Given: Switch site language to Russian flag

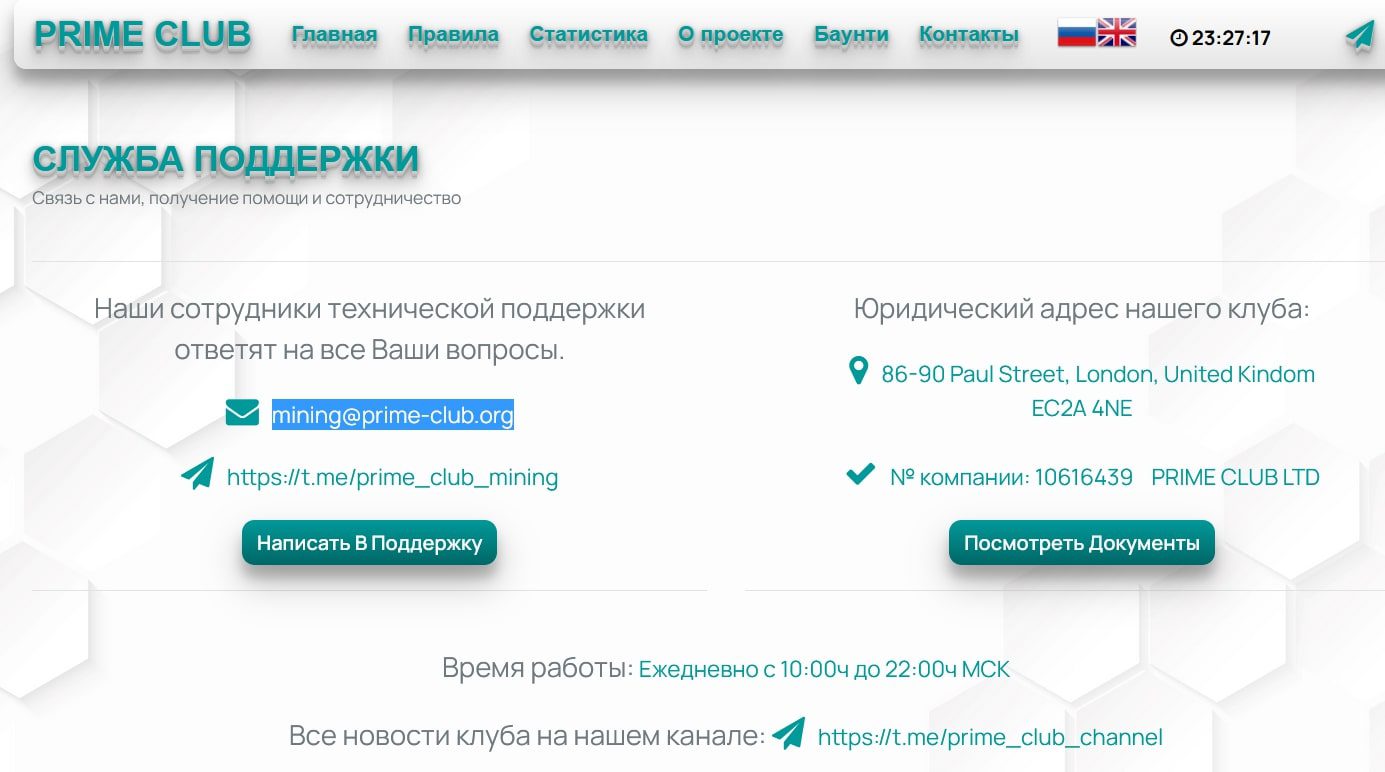Looking at the screenshot, I should [1076, 34].
